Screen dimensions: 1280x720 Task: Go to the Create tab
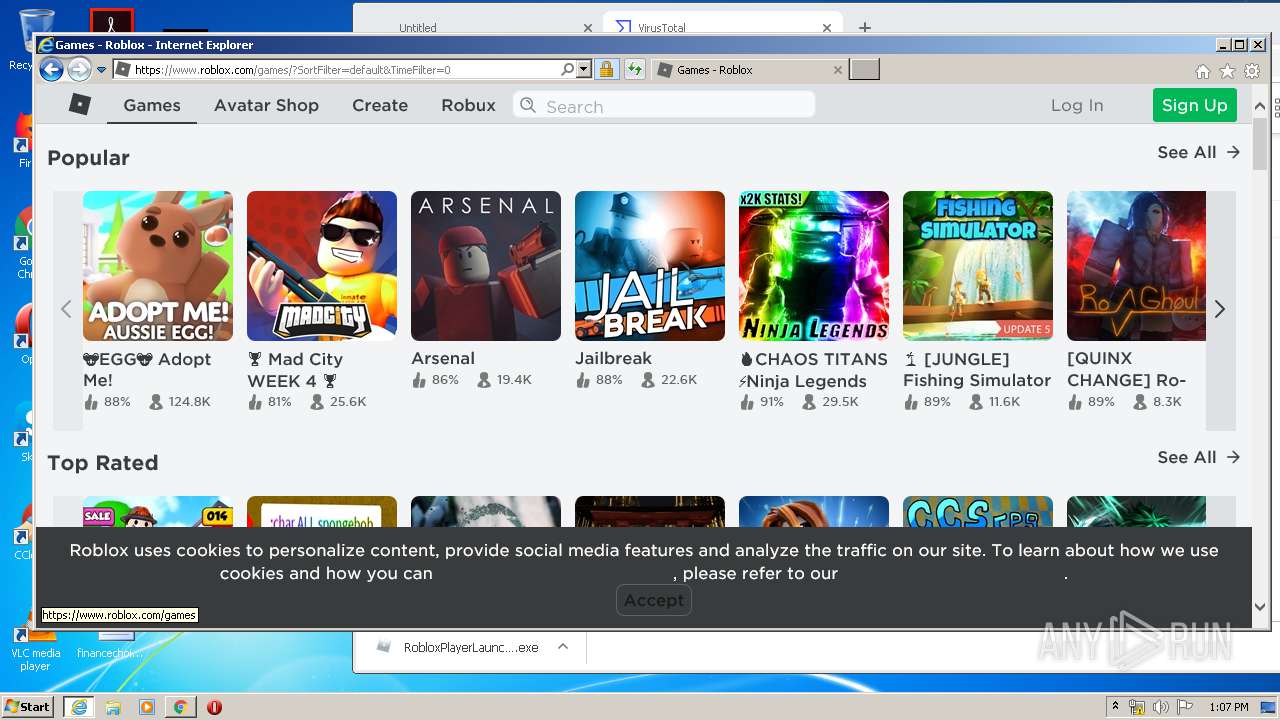380,105
